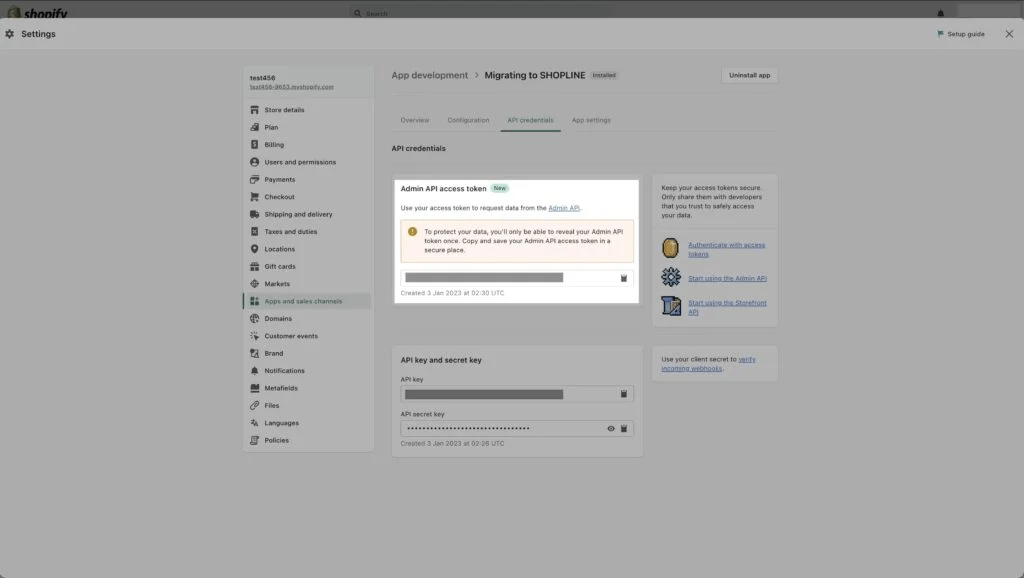Open the Setup guide
Viewport: 1024px width, 578px height.
[961, 34]
